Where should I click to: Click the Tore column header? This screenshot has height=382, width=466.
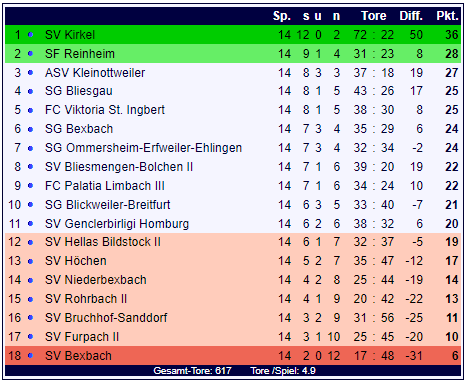(x=374, y=16)
